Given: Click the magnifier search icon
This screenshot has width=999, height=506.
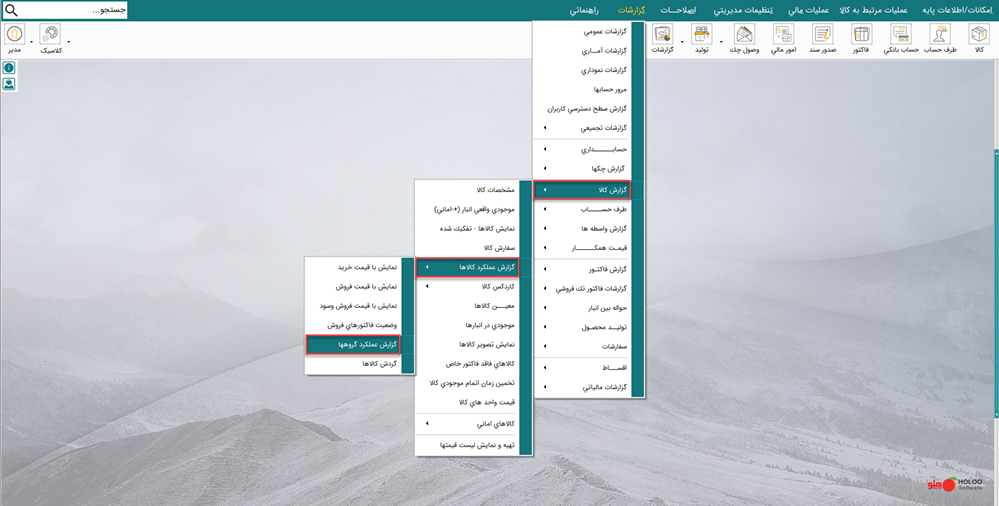Looking at the screenshot, I should (x=11, y=10).
